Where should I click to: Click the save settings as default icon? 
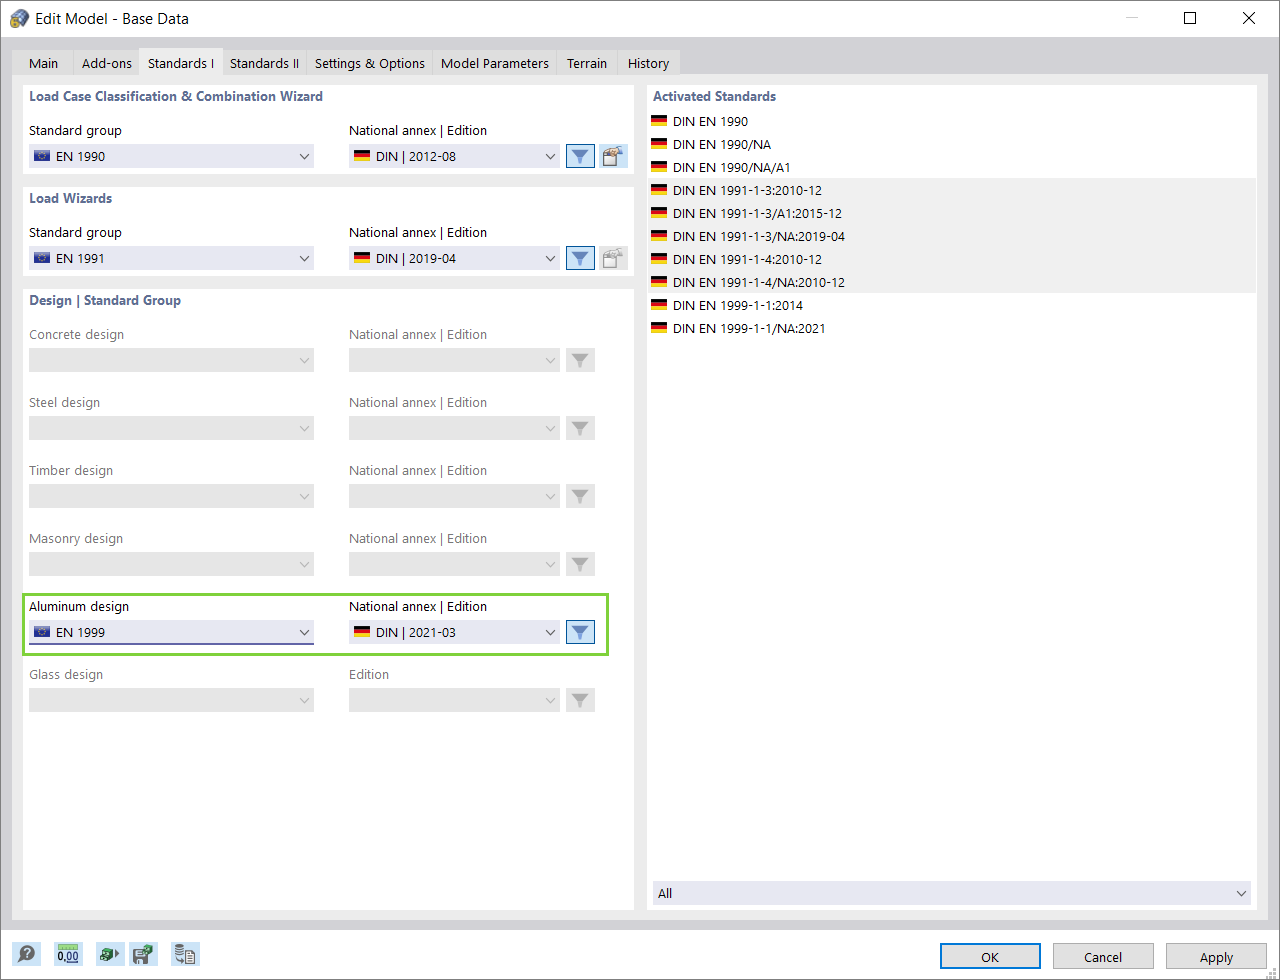coord(144,954)
